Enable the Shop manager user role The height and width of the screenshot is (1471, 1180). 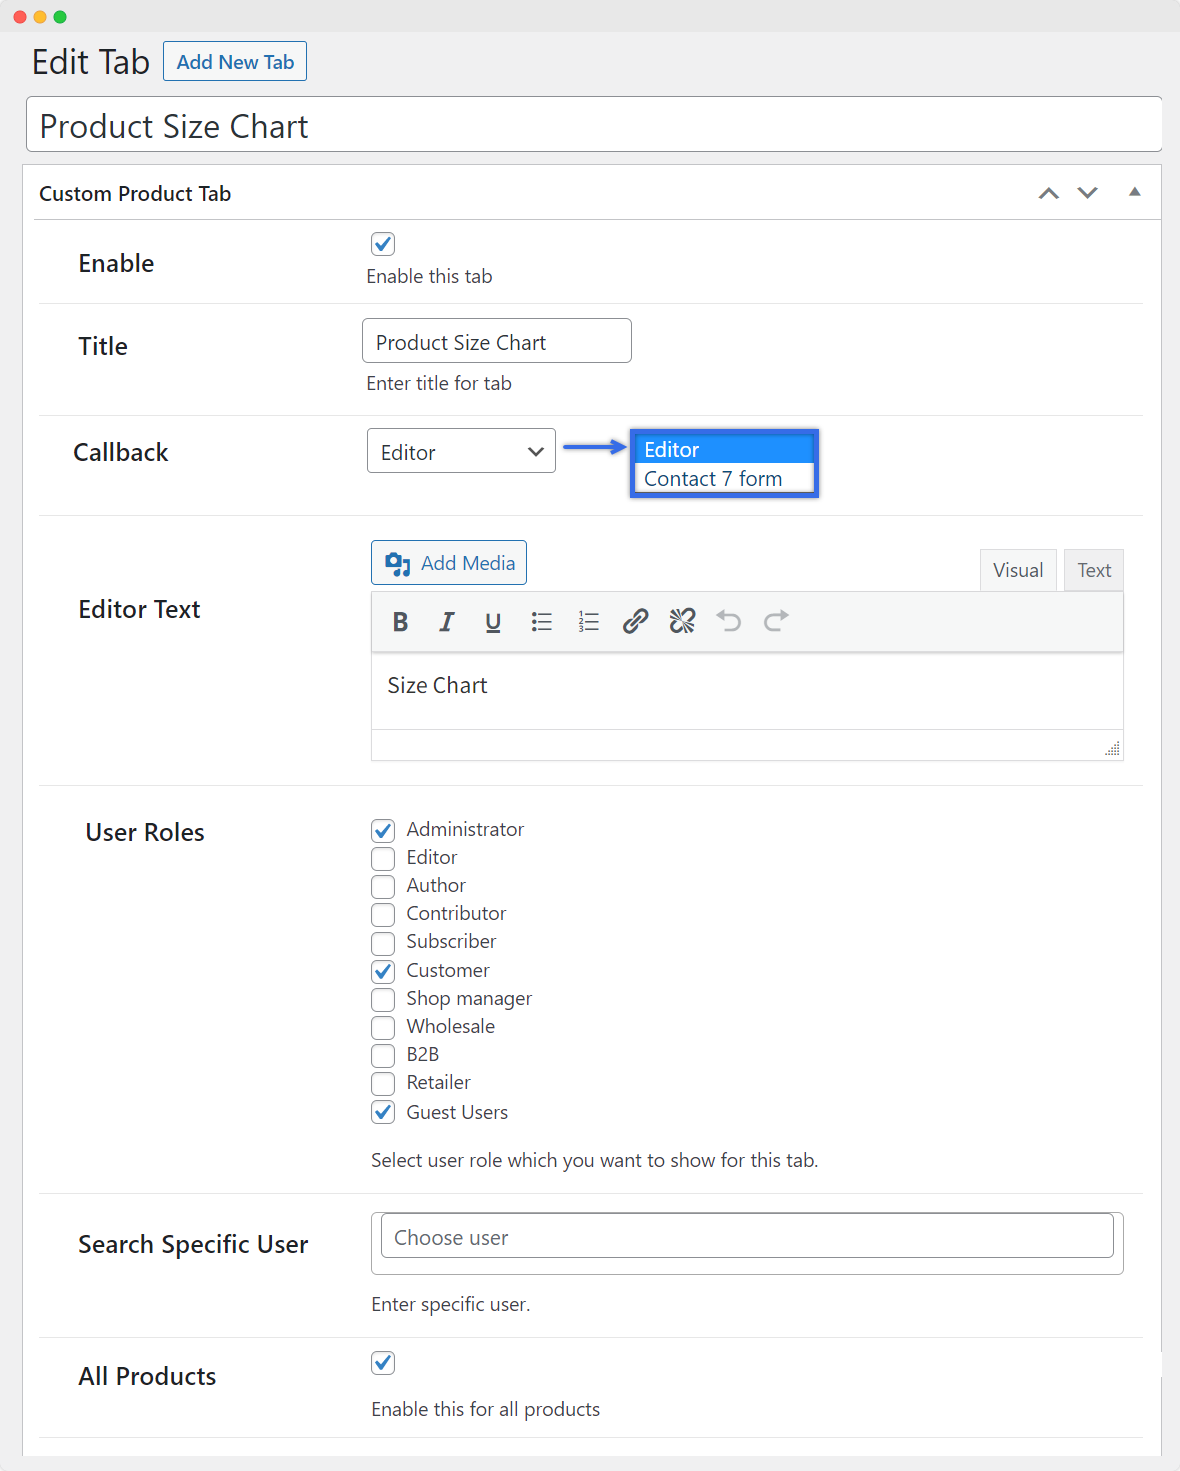click(x=383, y=1000)
